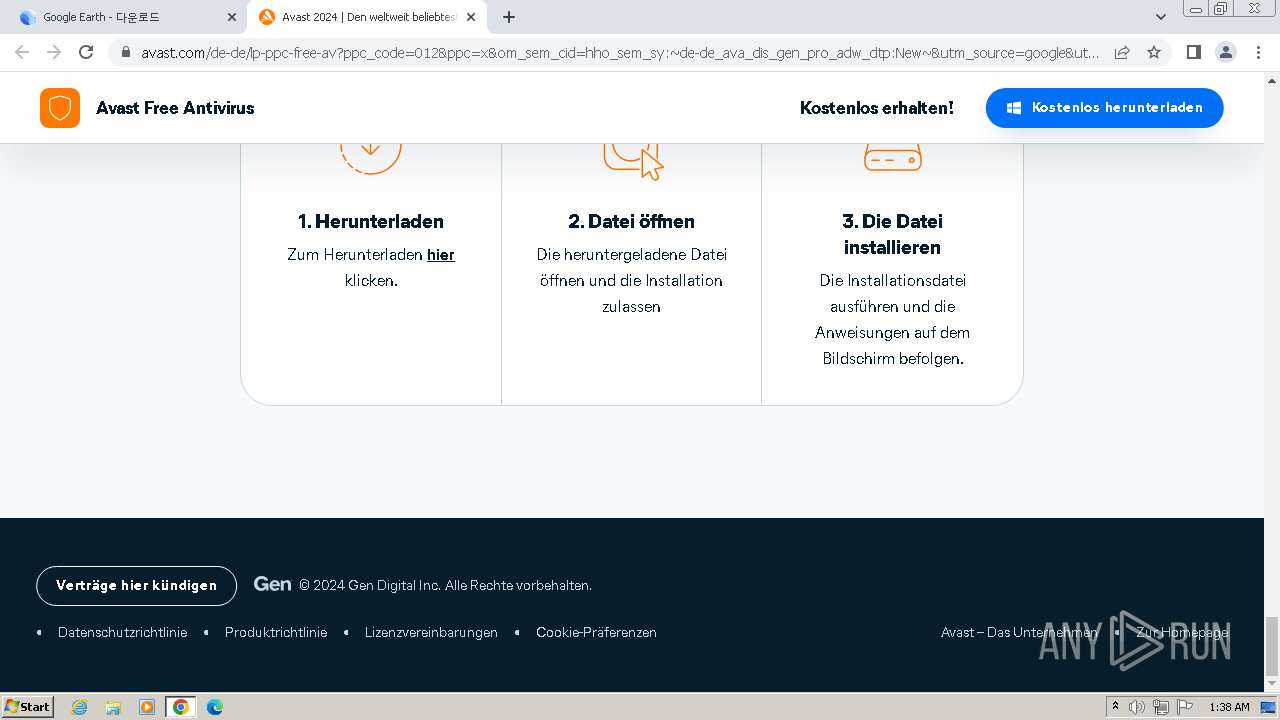Open the File Explorer taskbar icon

pos(113,707)
